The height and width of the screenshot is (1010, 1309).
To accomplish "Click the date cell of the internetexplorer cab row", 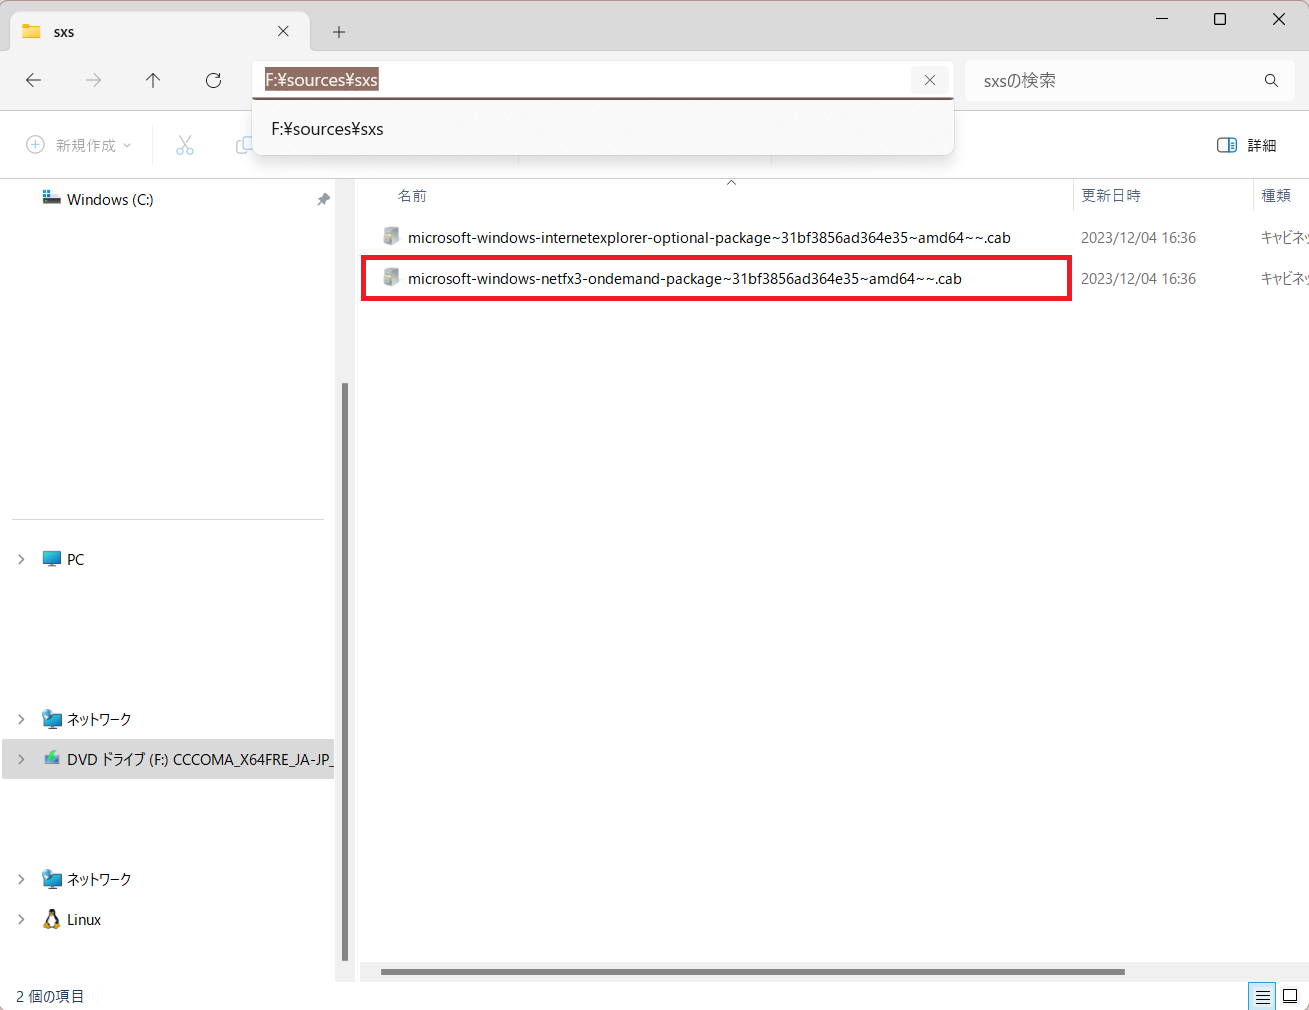I will 1138,238.
